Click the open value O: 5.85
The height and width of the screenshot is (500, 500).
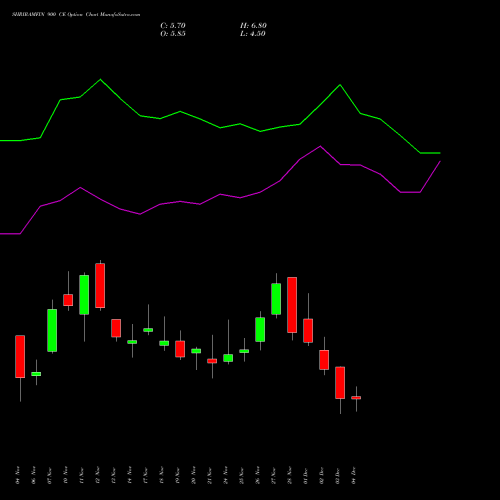tap(173, 34)
